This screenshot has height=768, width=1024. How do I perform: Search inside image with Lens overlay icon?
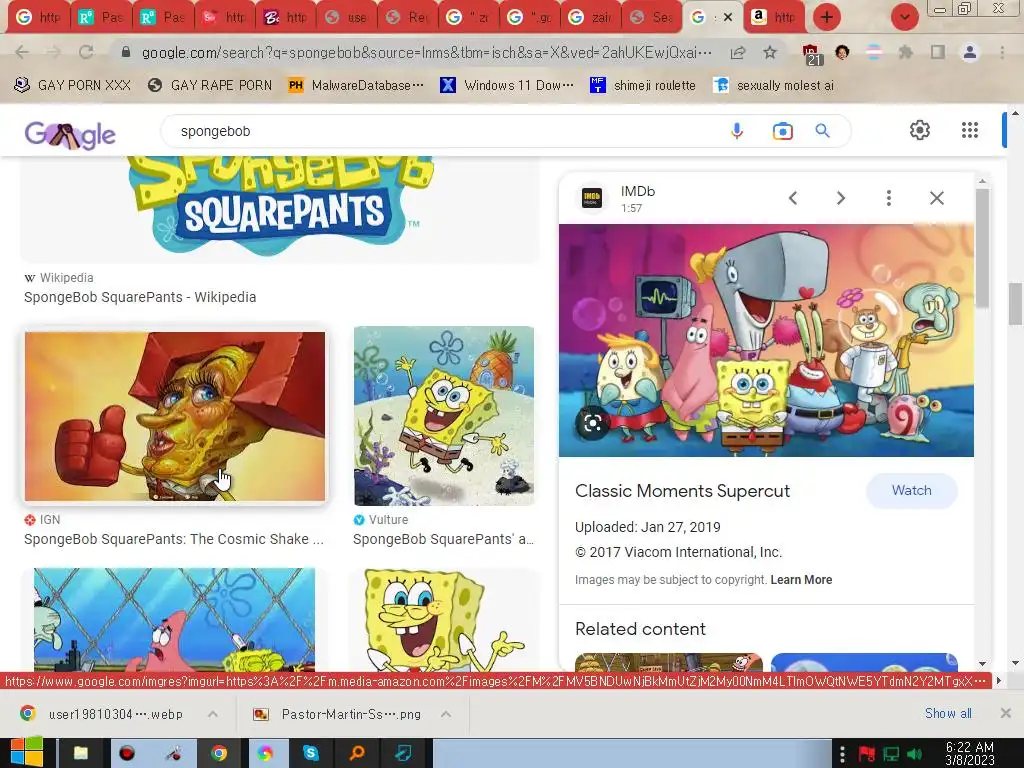(x=593, y=423)
